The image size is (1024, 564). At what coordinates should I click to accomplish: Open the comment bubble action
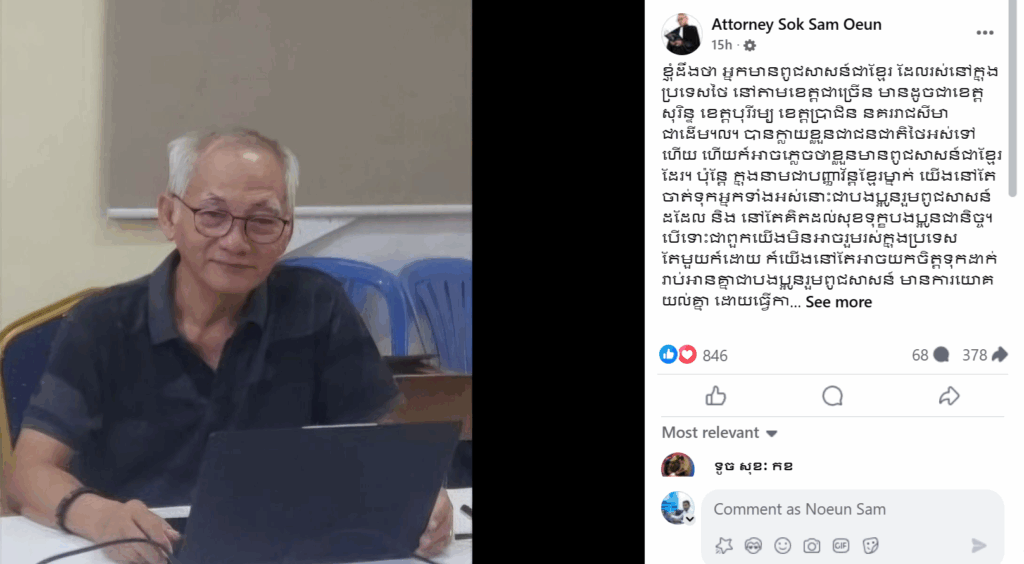[x=832, y=396]
